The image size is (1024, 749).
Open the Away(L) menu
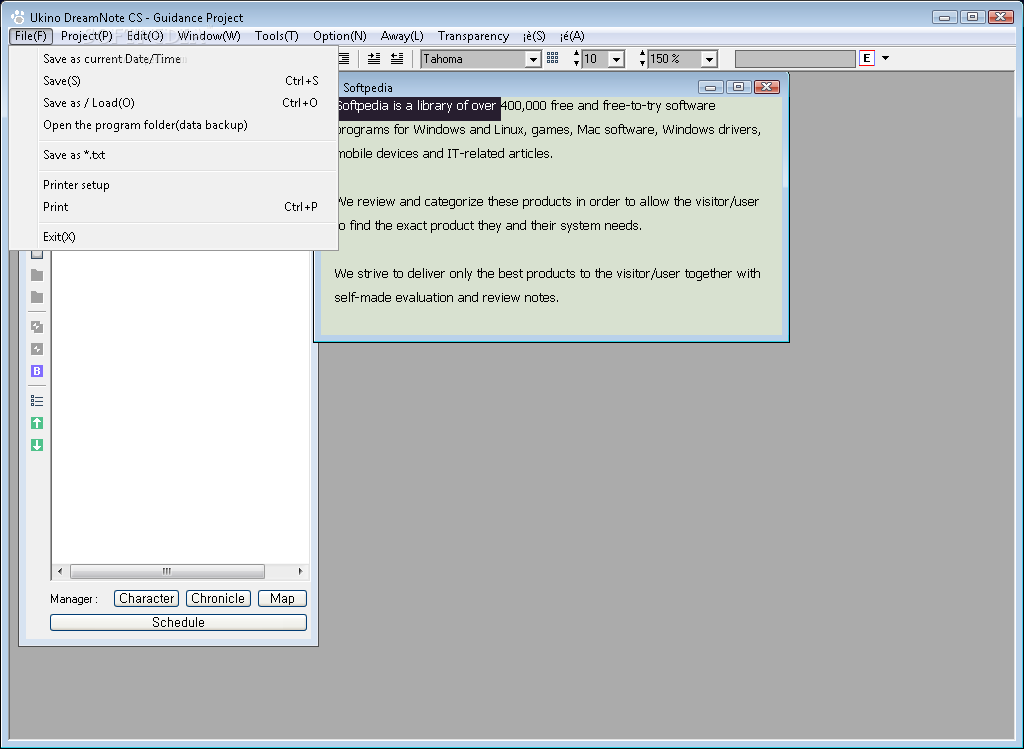pyautogui.click(x=402, y=36)
